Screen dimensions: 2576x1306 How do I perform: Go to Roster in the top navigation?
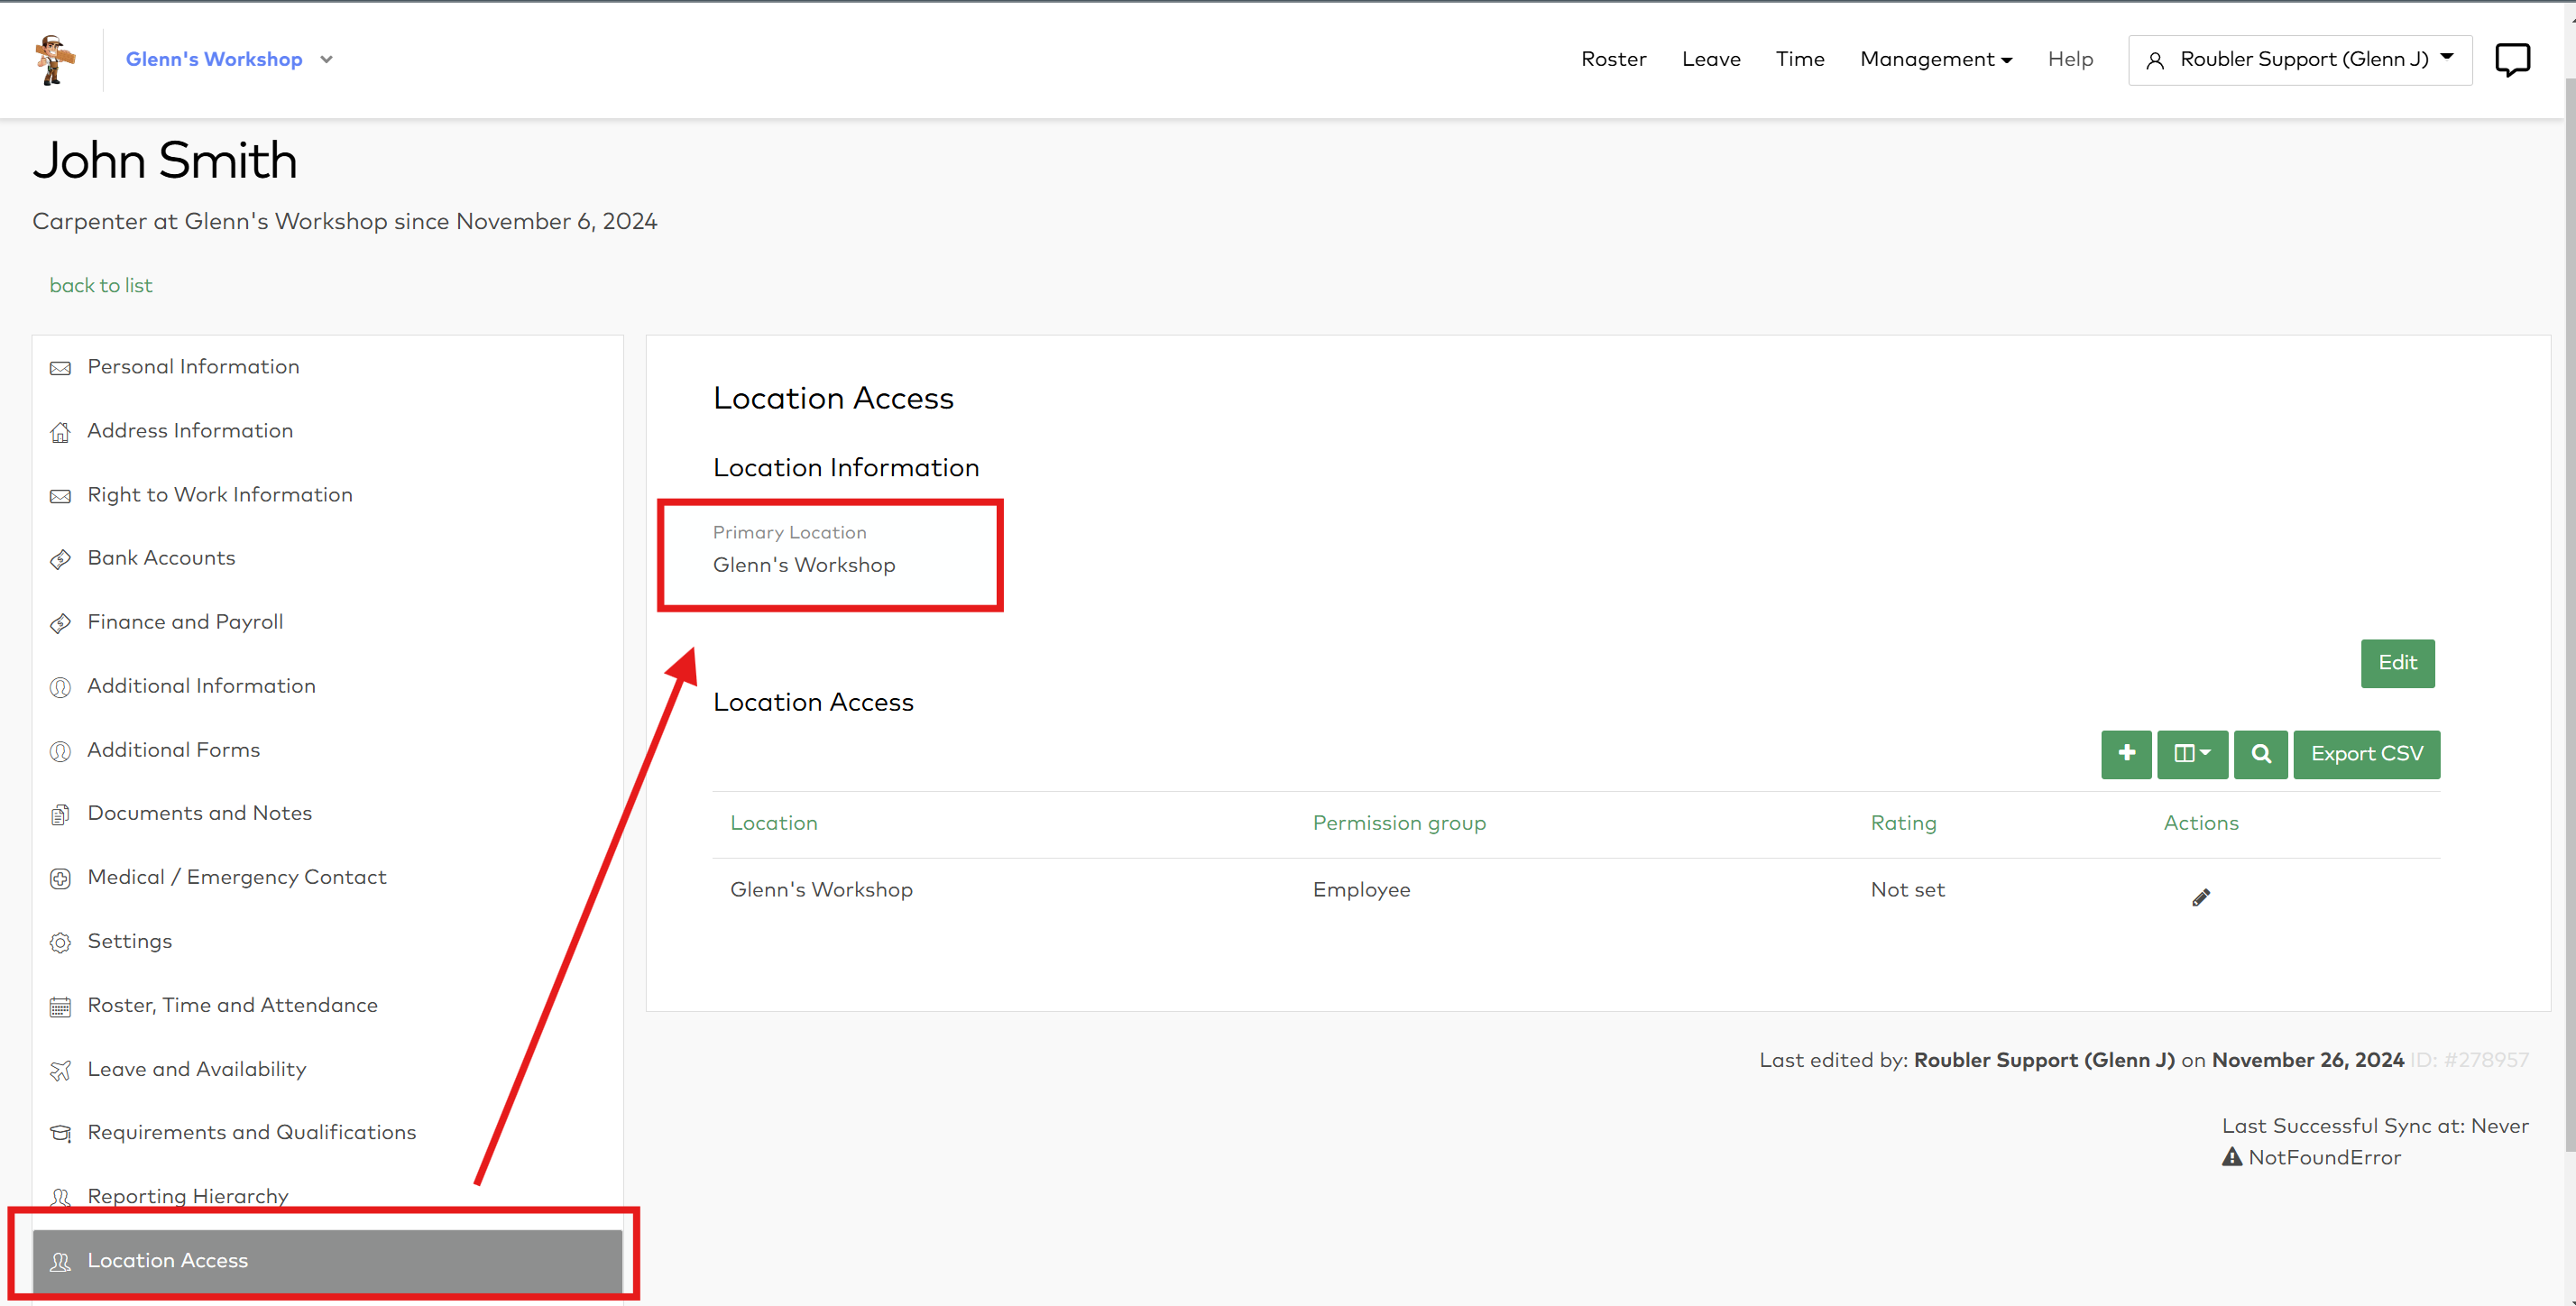[1613, 60]
